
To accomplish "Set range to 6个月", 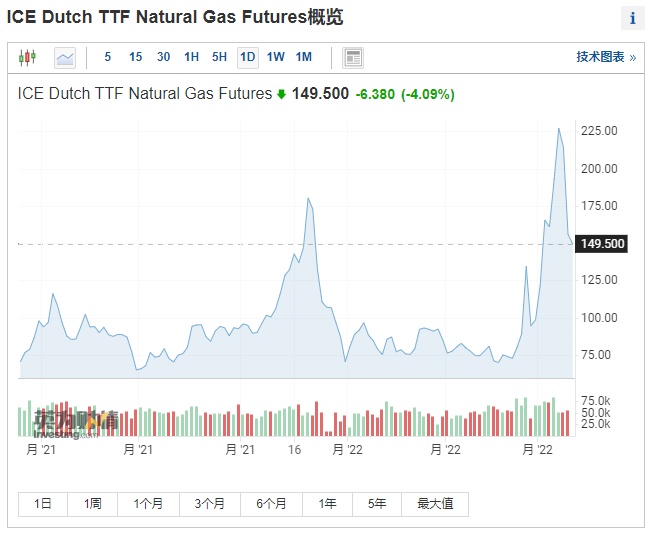I will [270, 503].
